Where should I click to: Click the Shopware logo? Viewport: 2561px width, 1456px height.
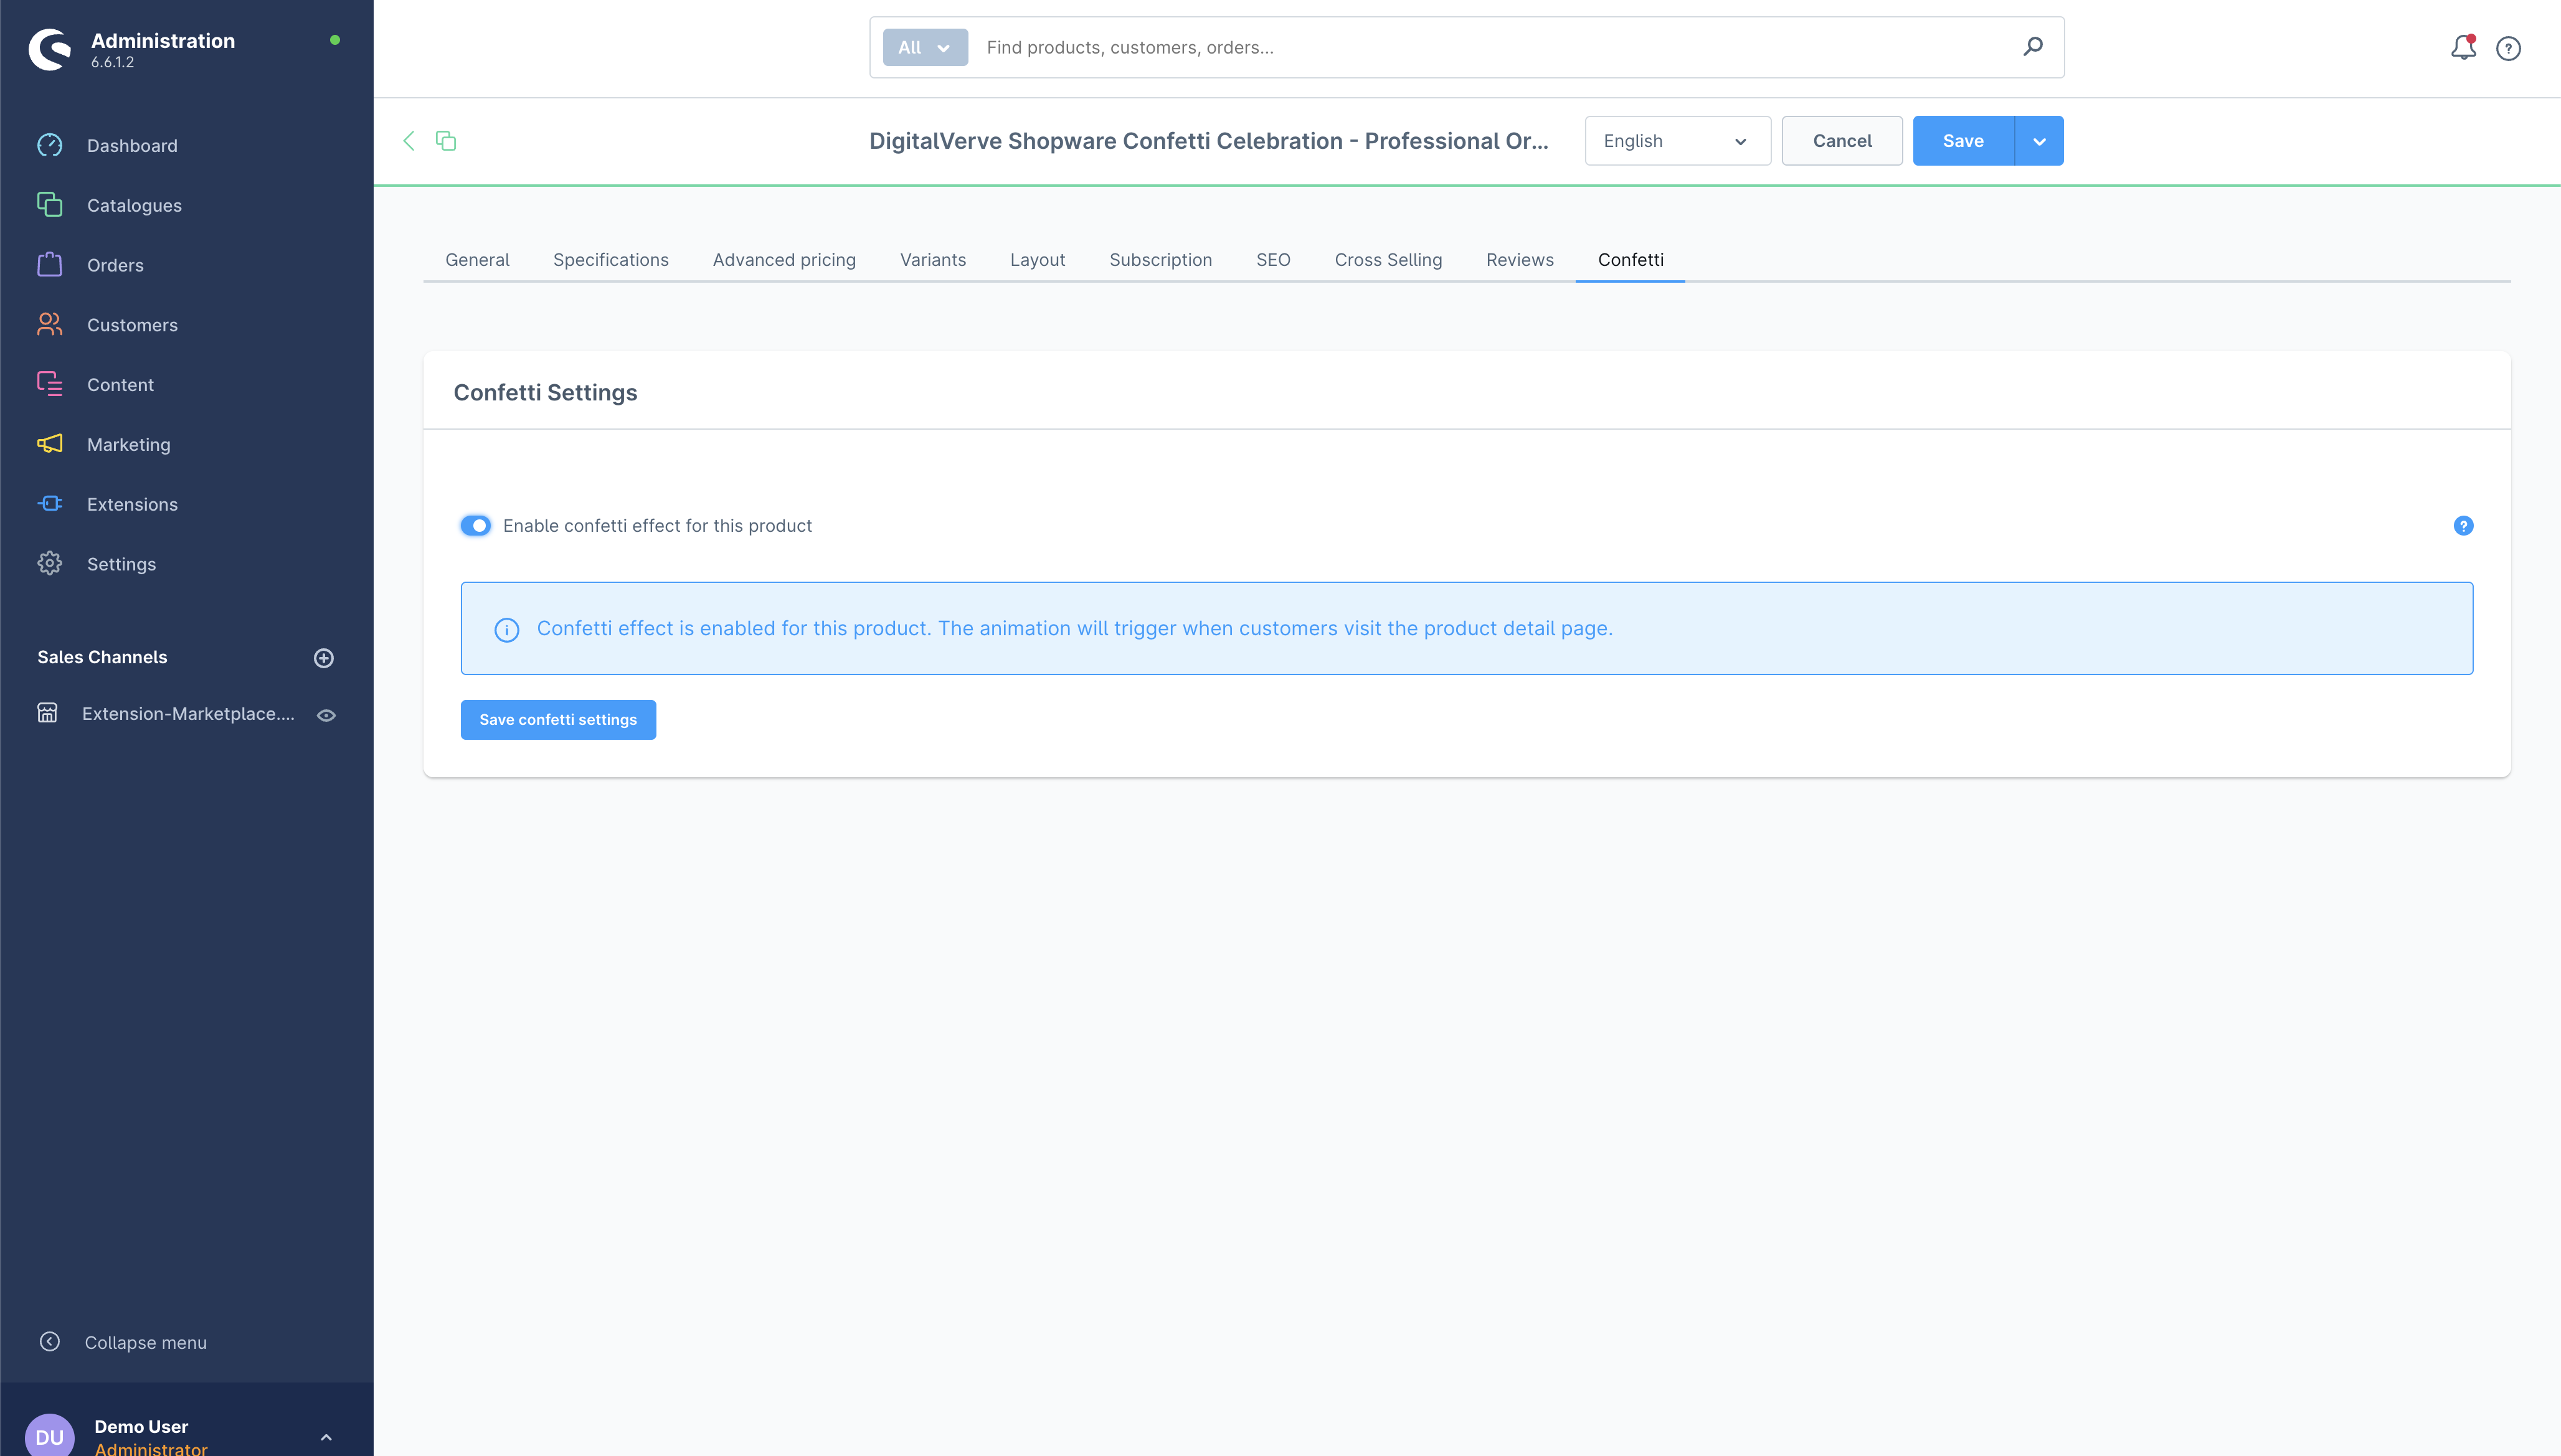50,49
